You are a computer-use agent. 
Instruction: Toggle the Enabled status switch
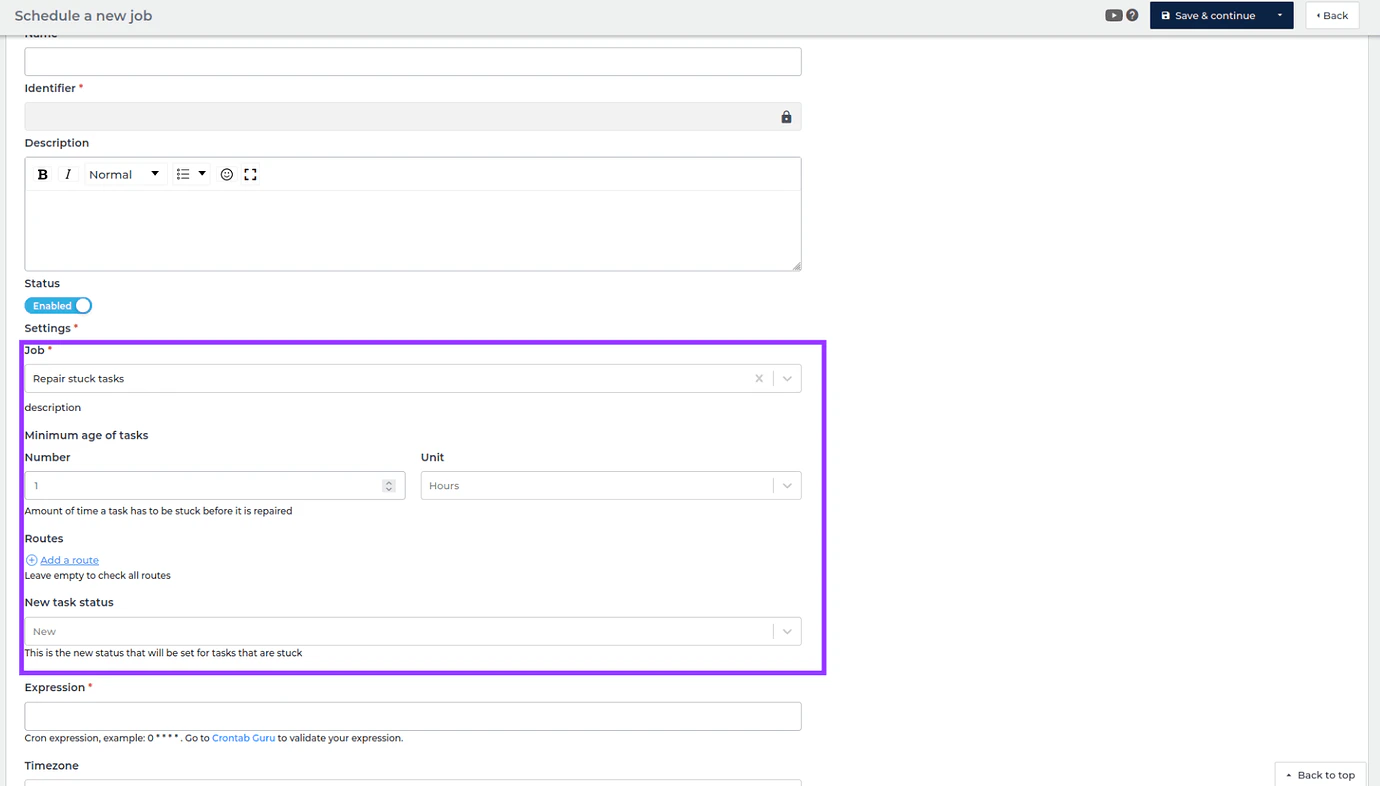tap(58, 305)
